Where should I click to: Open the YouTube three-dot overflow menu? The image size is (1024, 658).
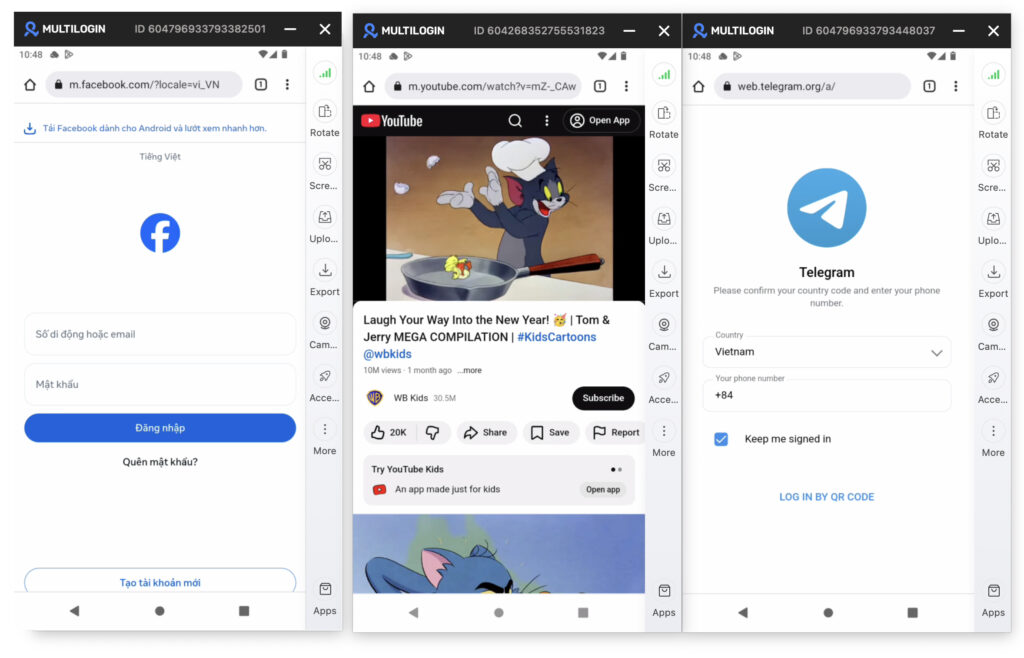tap(546, 120)
